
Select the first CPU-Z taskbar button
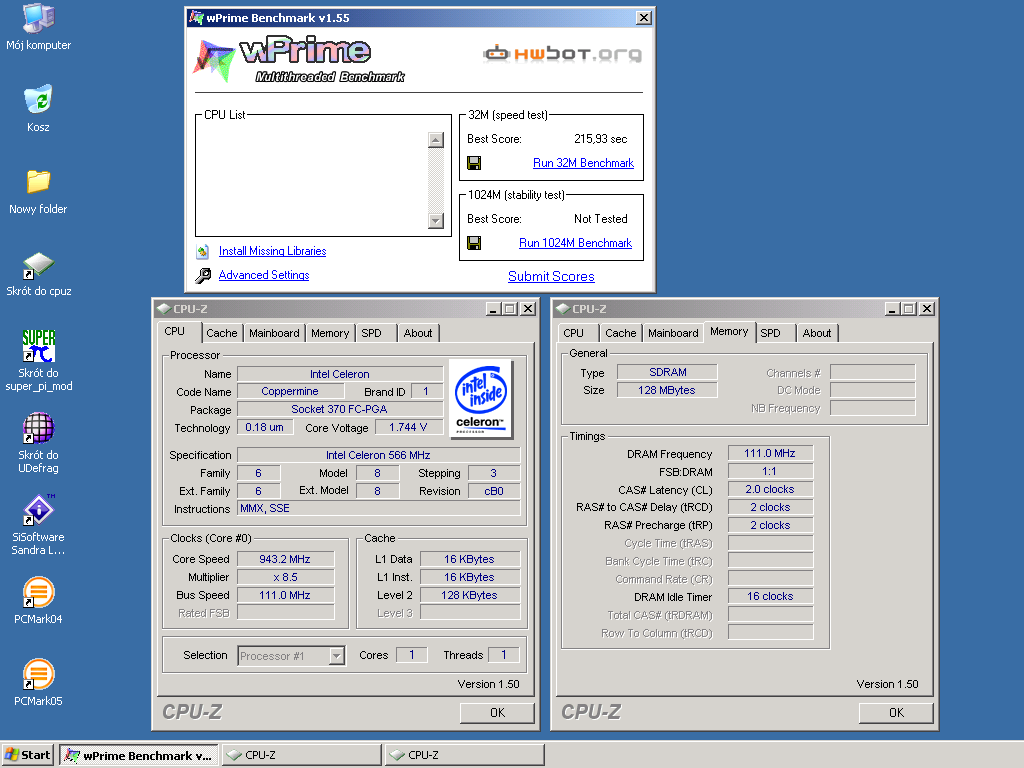(x=302, y=756)
